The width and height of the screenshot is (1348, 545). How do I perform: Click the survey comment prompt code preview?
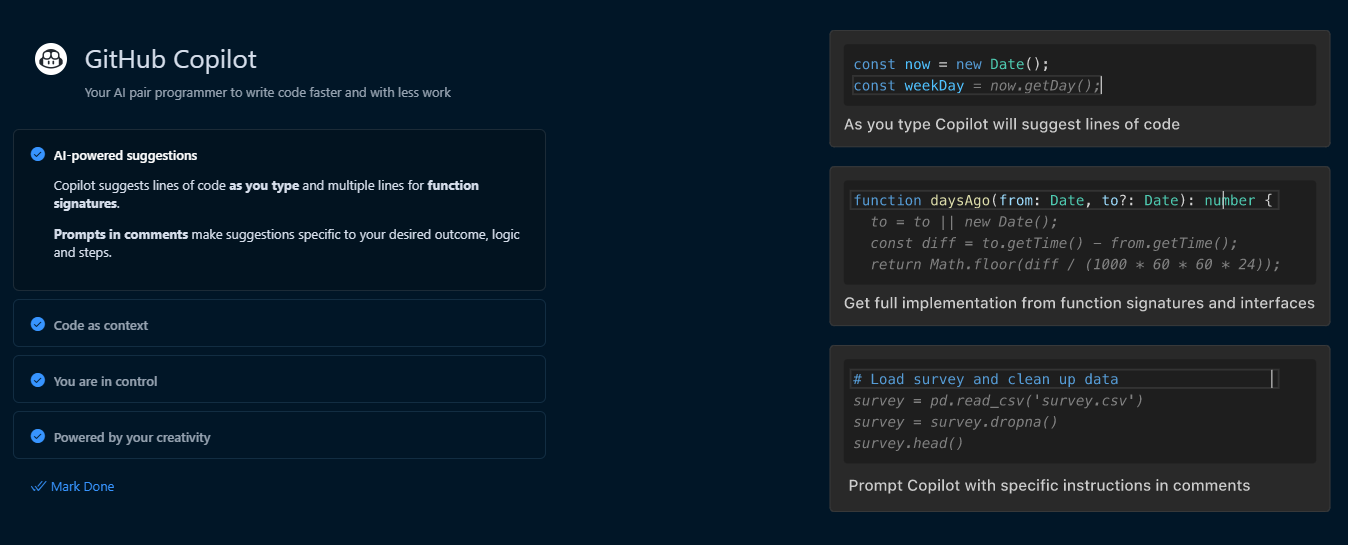coord(1080,411)
